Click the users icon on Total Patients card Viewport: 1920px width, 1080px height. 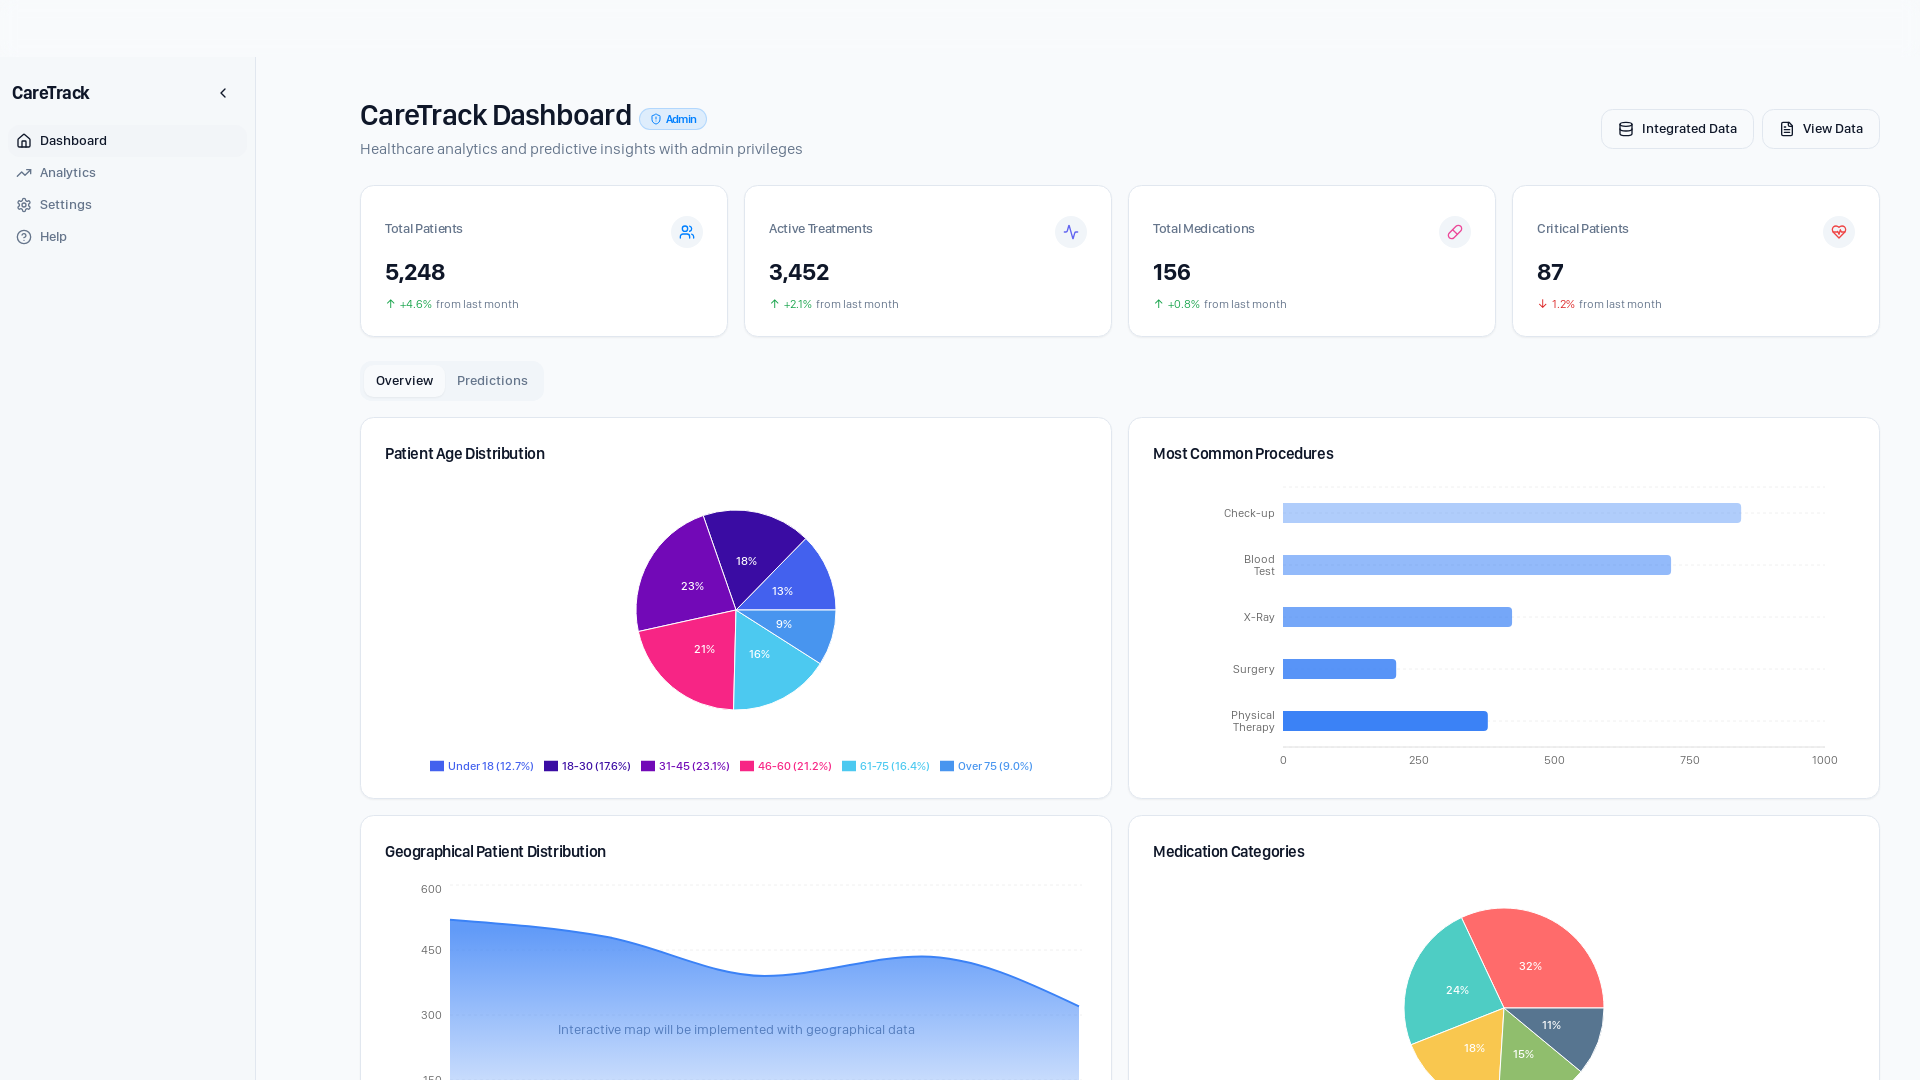point(687,232)
